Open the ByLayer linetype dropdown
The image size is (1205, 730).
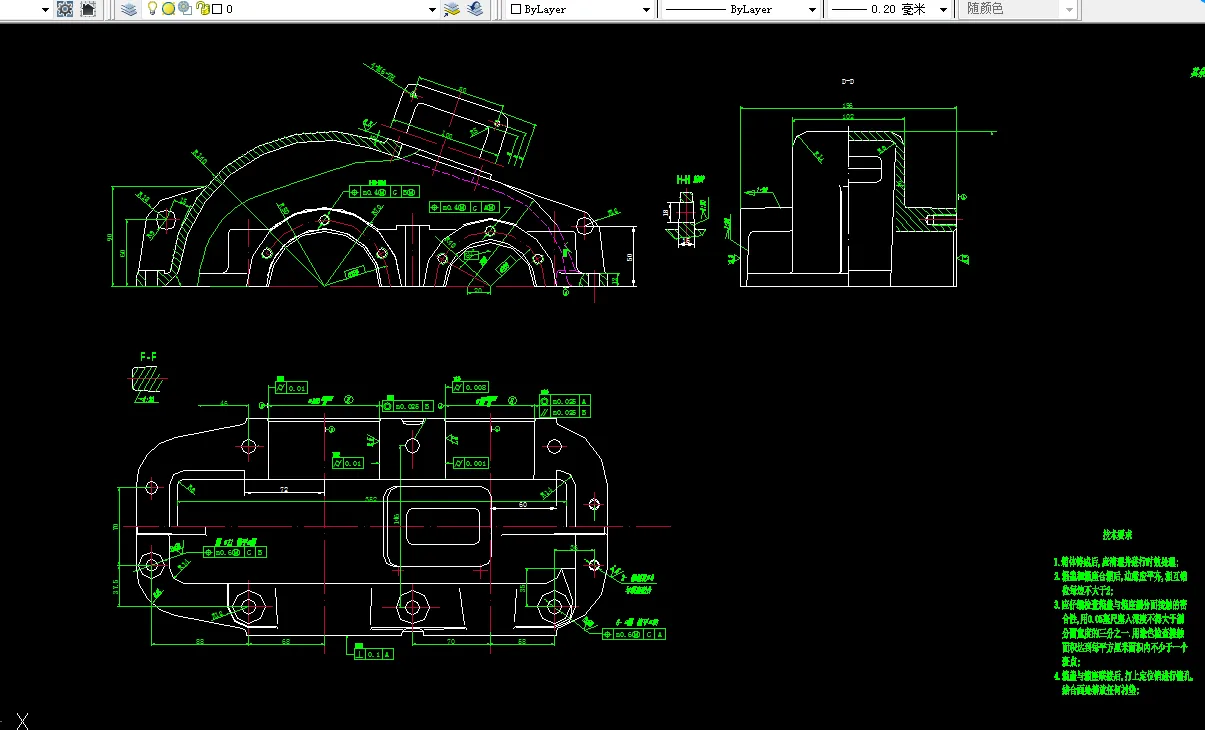click(811, 10)
